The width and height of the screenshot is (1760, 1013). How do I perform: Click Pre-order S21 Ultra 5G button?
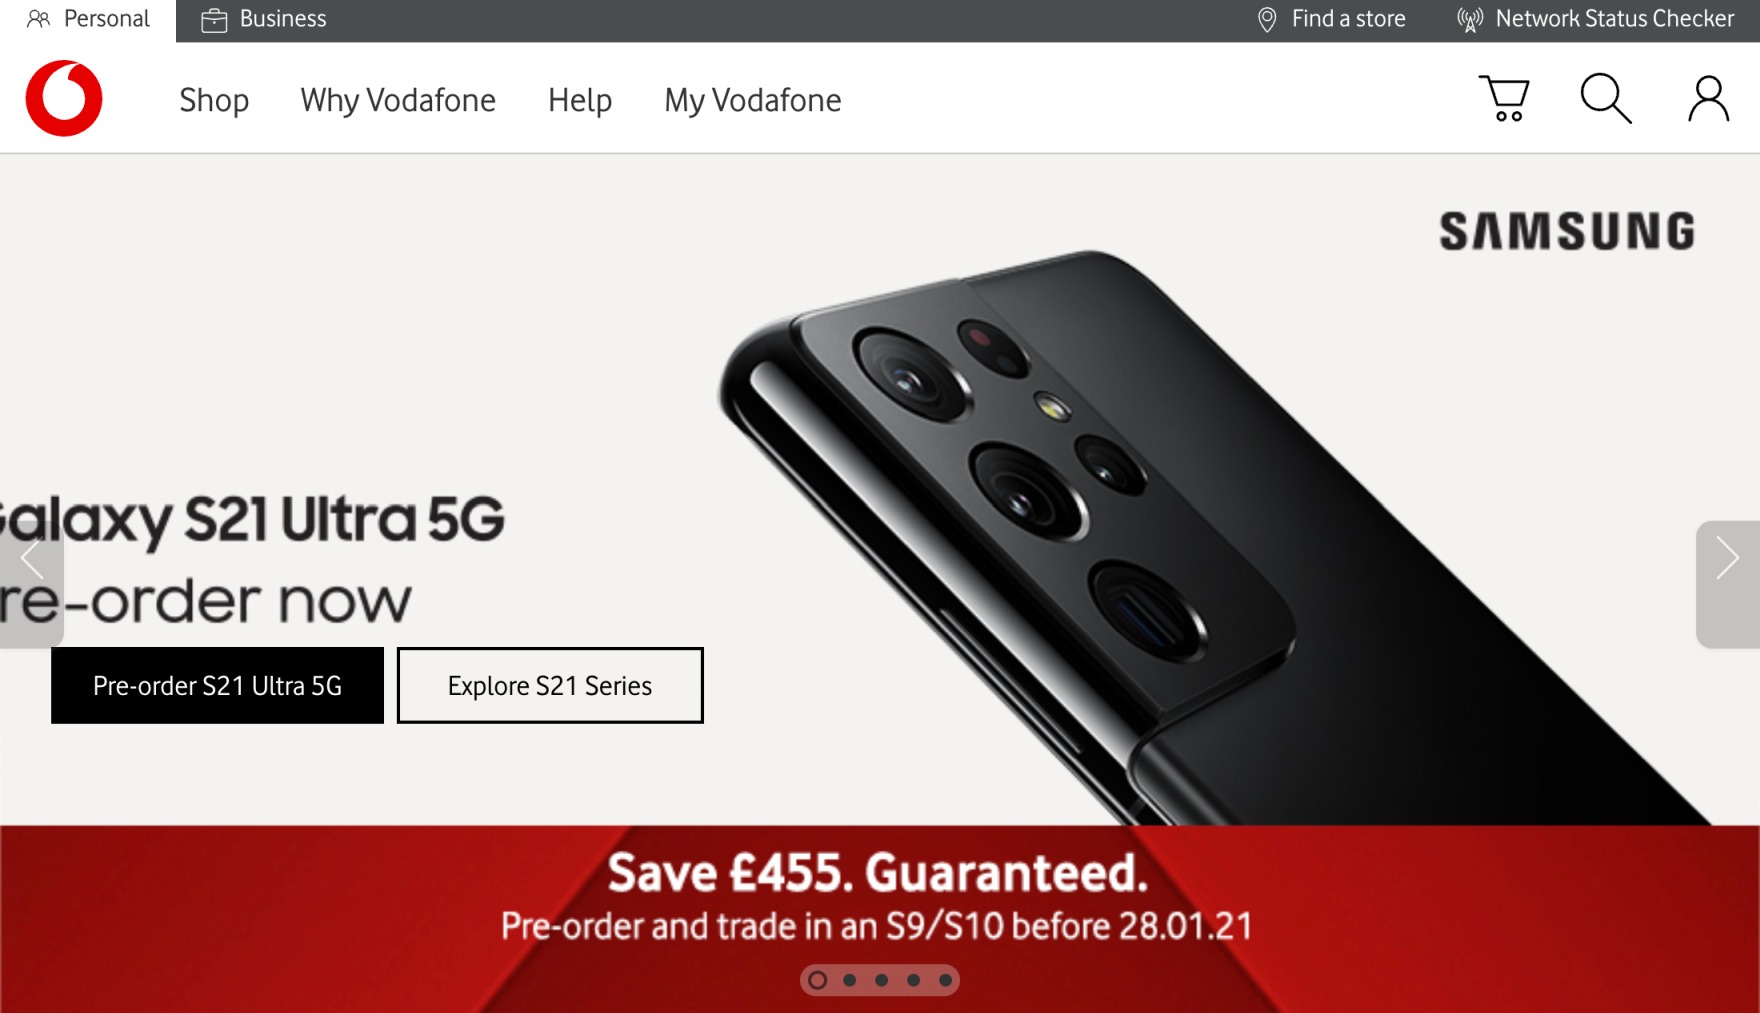pyautogui.click(x=217, y=685)
